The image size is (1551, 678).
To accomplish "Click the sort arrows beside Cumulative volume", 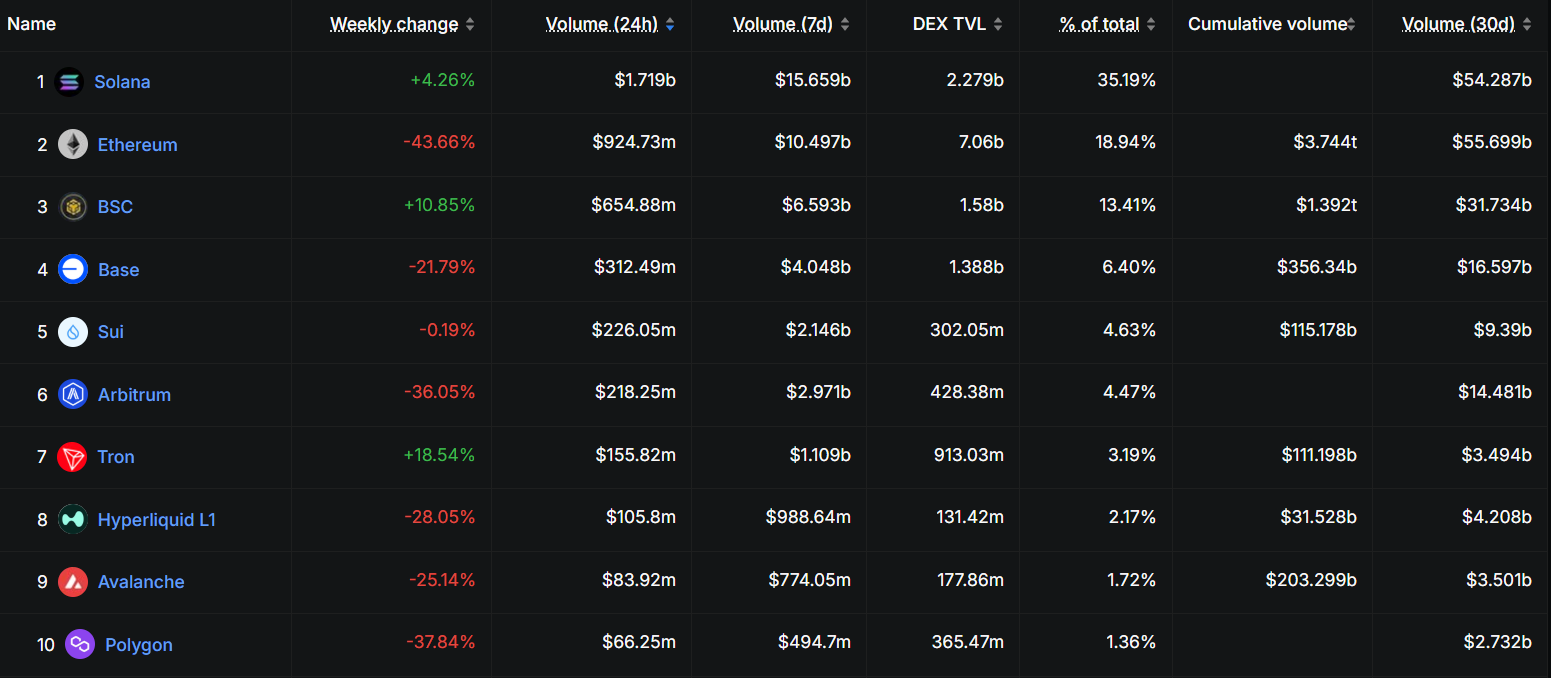I will tap(1353, 24).
